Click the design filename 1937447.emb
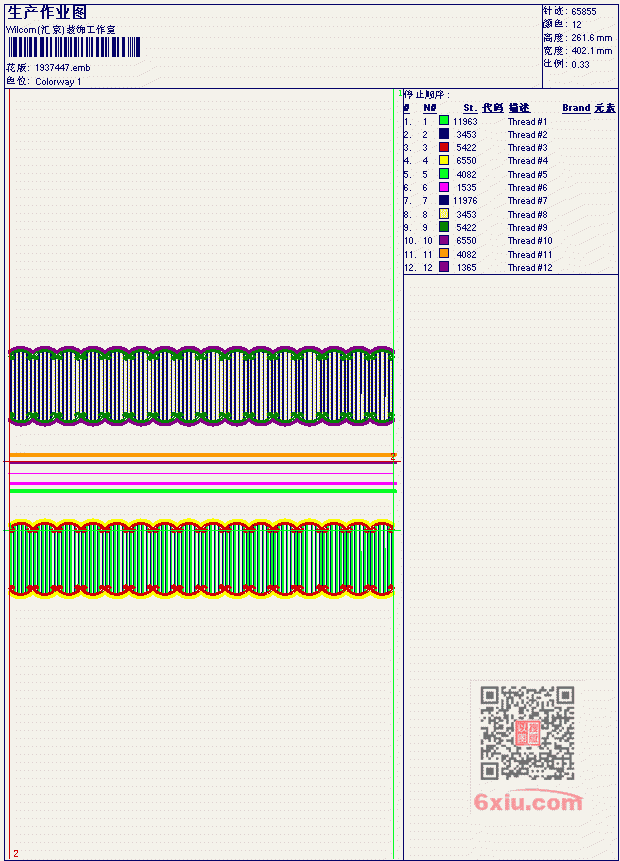 tap(63, 68)
